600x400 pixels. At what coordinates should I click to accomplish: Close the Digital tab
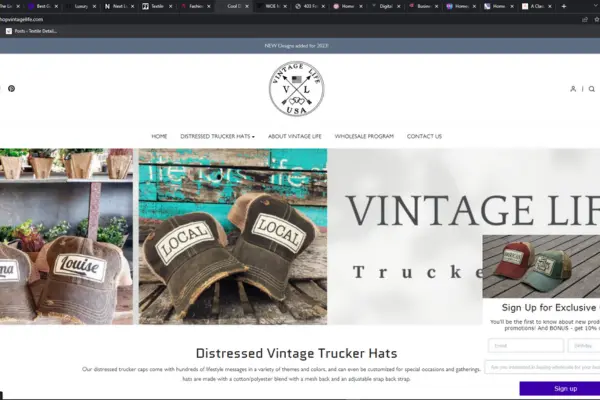click(398, 6)
